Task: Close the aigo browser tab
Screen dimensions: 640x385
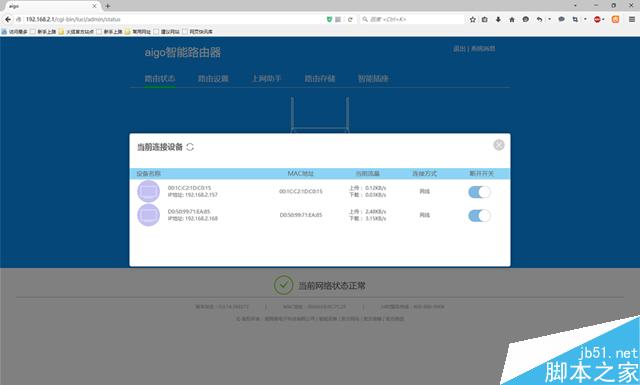Action: click(94, 6)
